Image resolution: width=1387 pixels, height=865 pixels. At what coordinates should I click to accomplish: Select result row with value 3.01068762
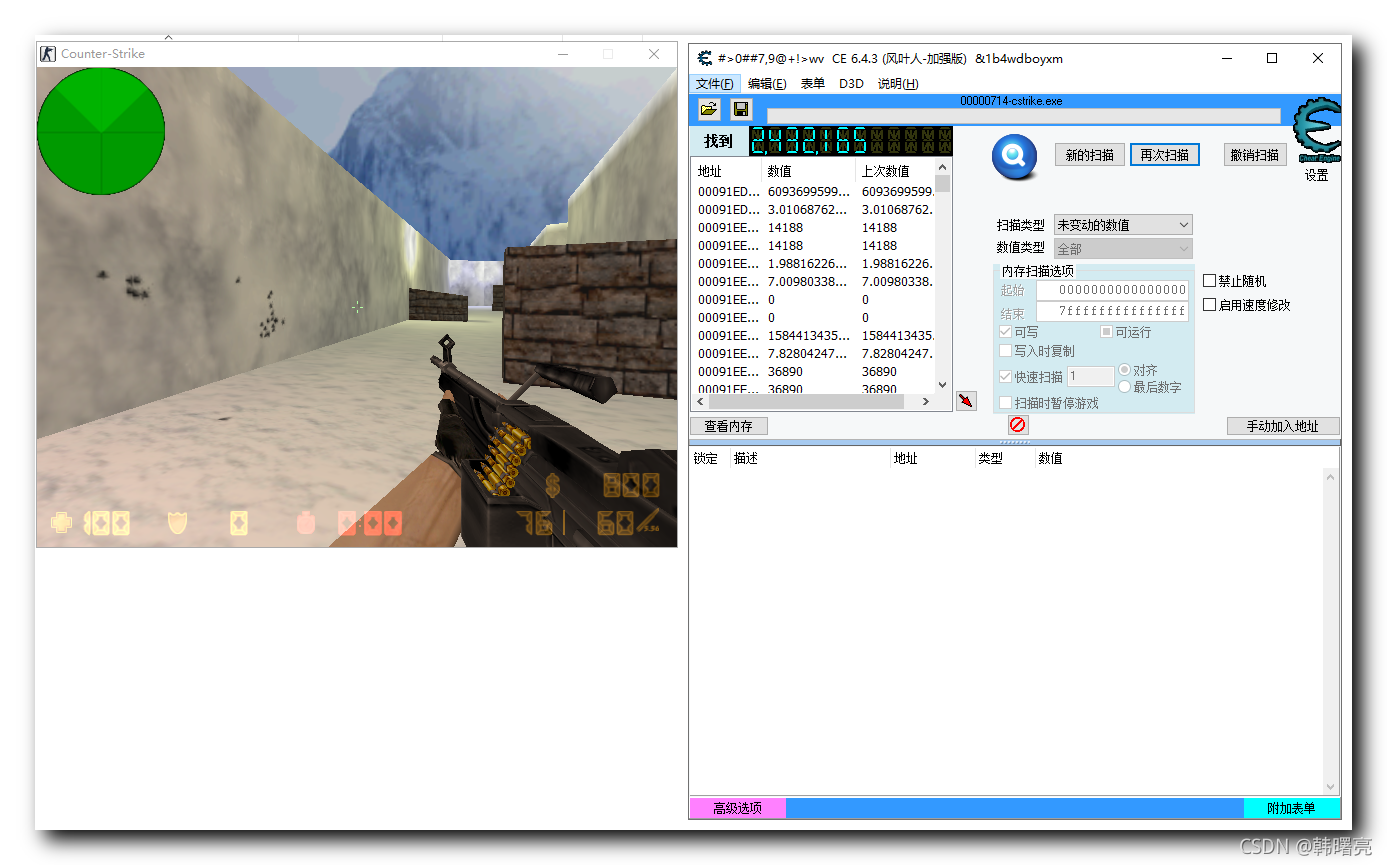[x=813, y=209]
